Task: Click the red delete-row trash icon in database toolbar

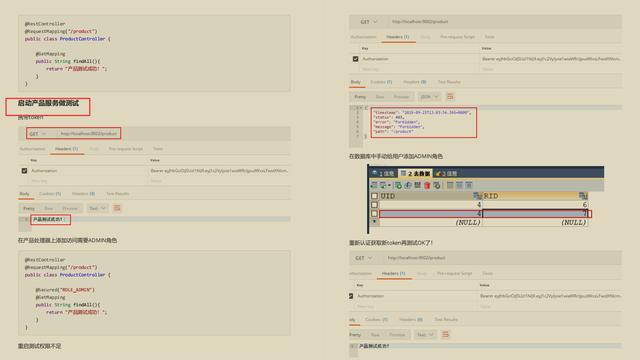Action: point(427,185)
